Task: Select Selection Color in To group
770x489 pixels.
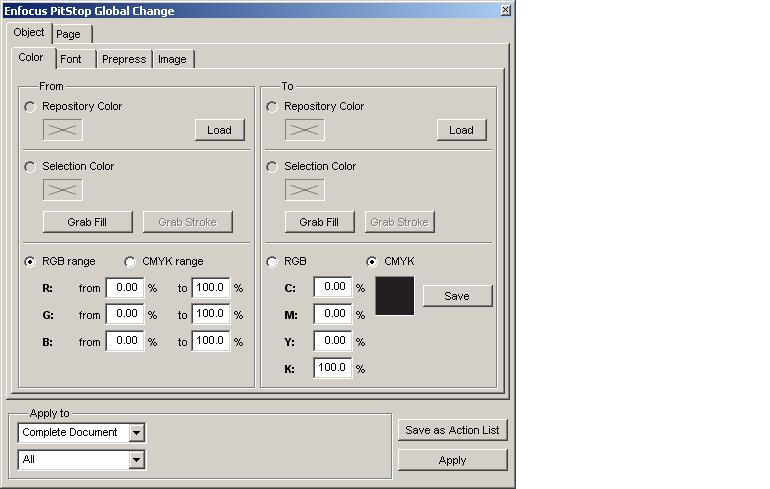Action: tap(272, 167)
